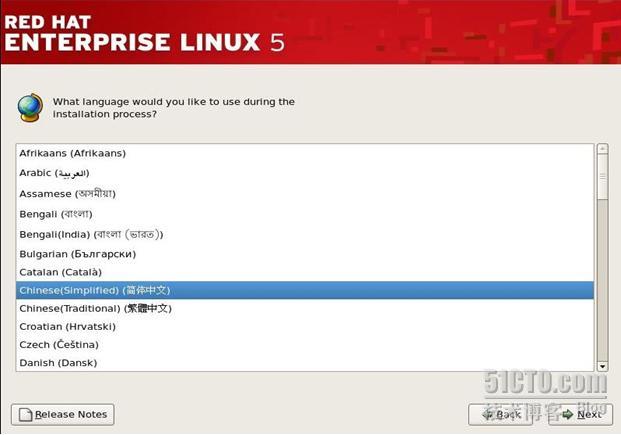
Task: Select Afrikaans (Afrikaans) language
Action: coord(305,154)
